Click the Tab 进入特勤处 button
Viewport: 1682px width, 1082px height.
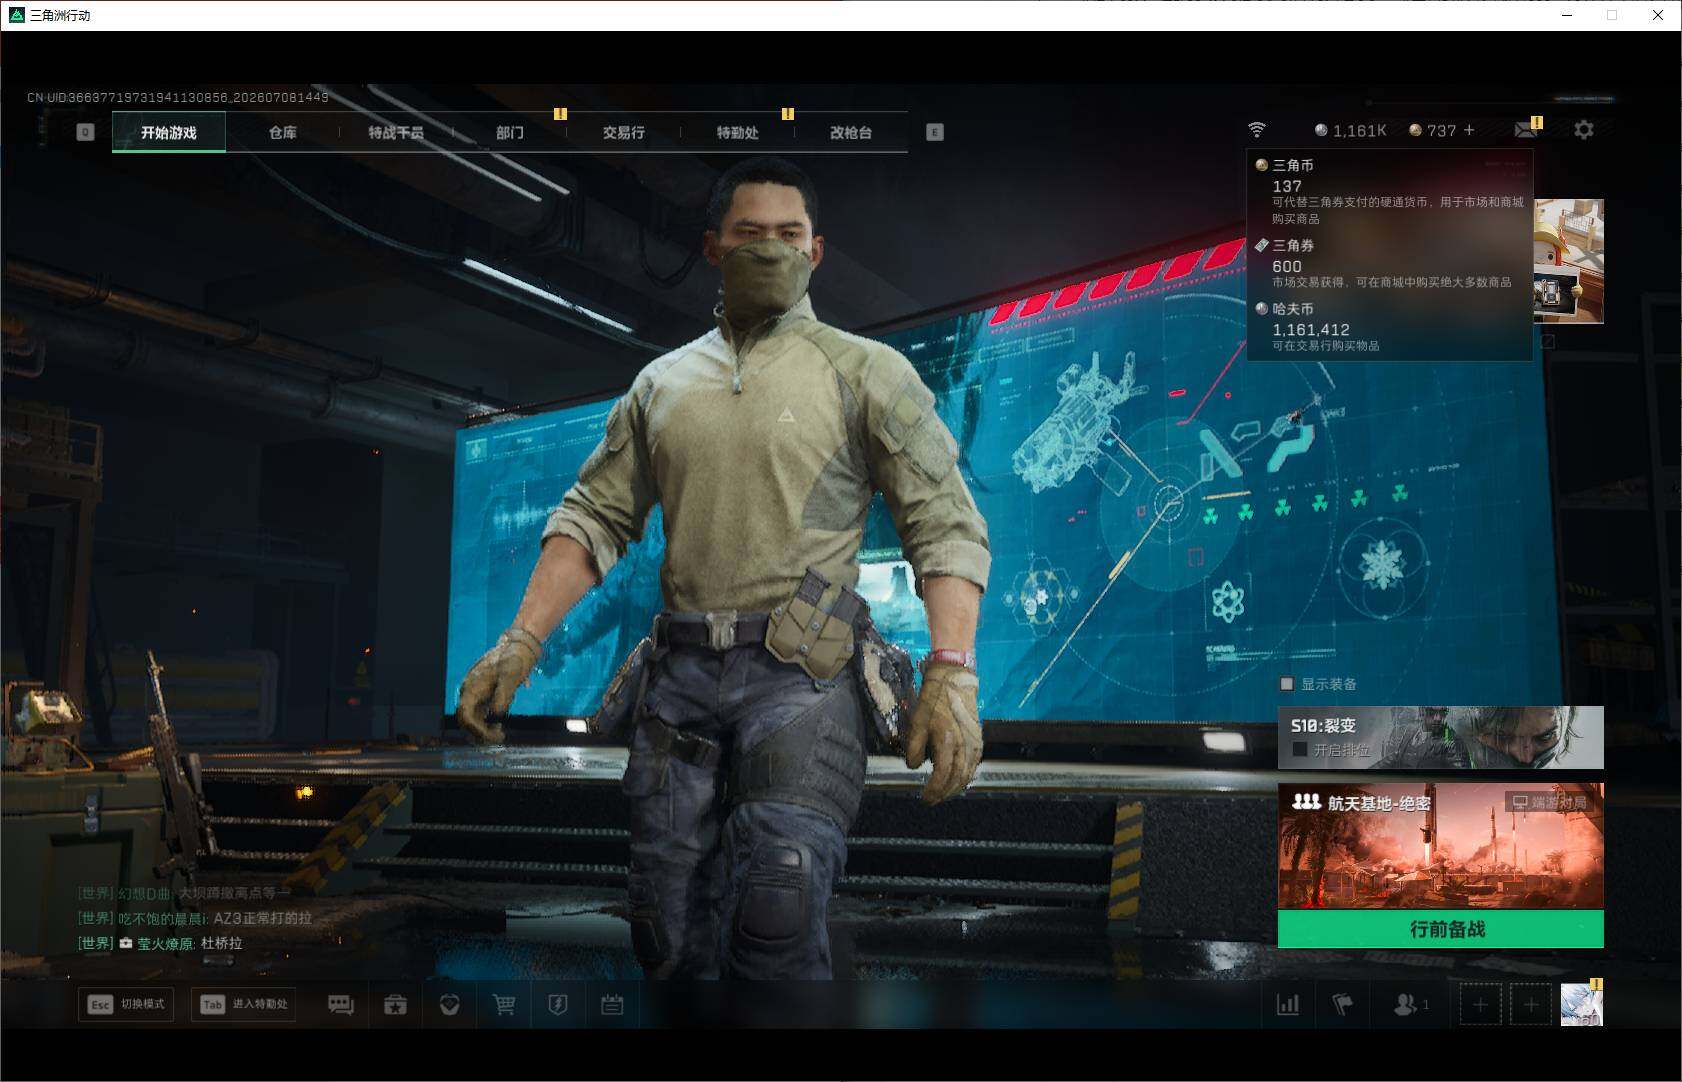click(x=243, y=1004)
